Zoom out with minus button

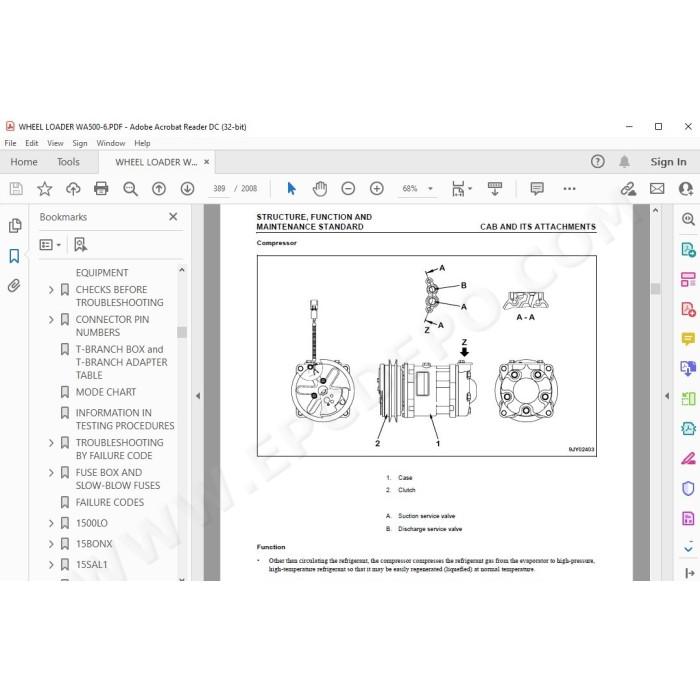(x=348, y=188)
